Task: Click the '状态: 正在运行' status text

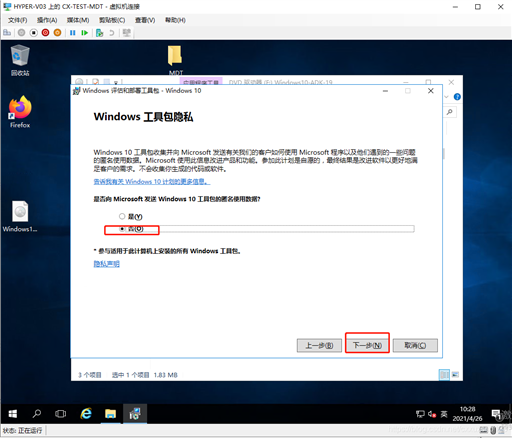Action: click(x=22, y=431)
